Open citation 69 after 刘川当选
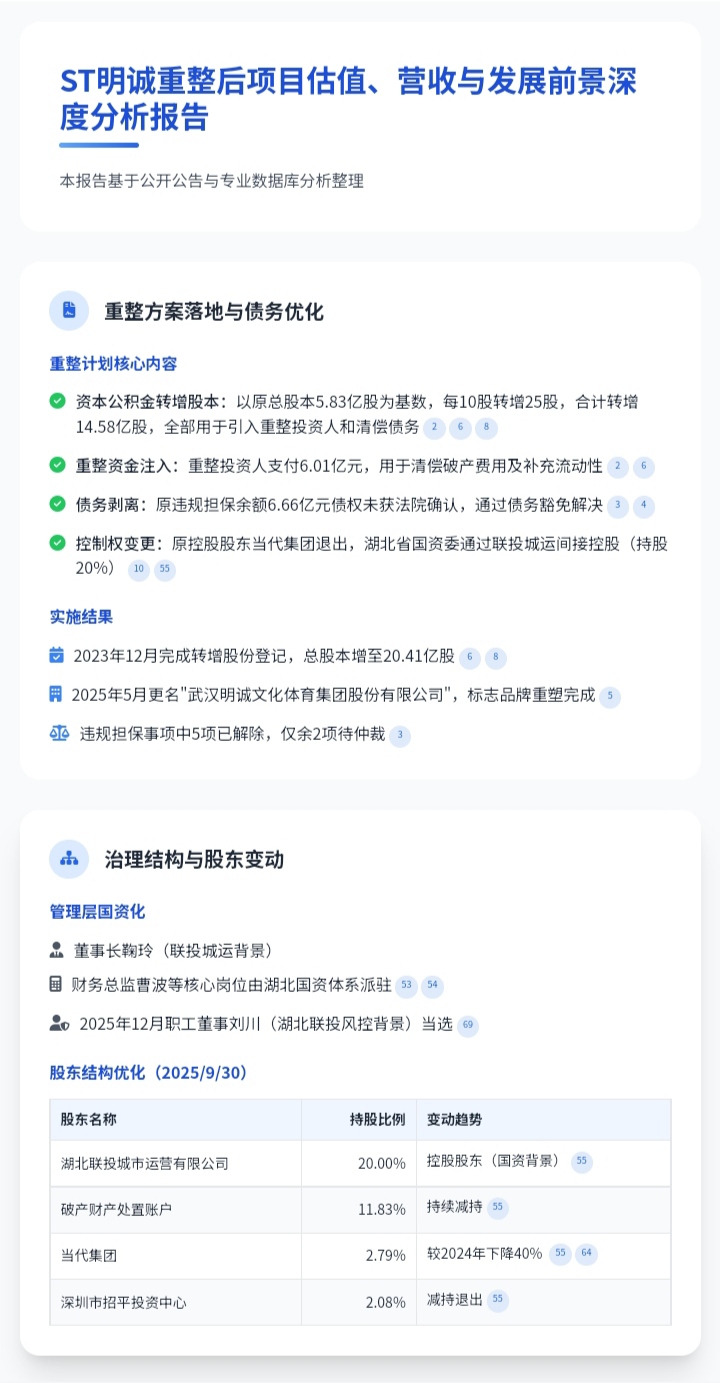 pos(467,1025)
